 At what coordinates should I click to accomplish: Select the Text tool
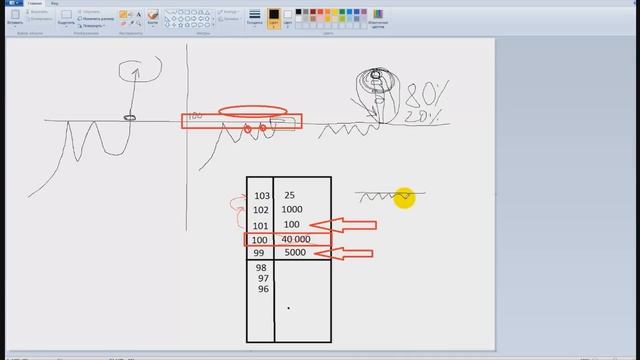pos(139,14)
